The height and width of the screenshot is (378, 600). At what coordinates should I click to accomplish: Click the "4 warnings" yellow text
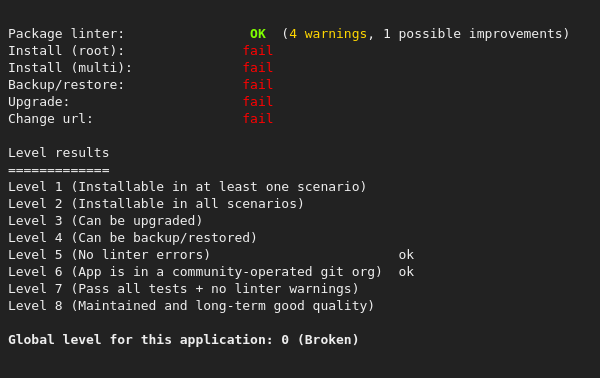328,34
